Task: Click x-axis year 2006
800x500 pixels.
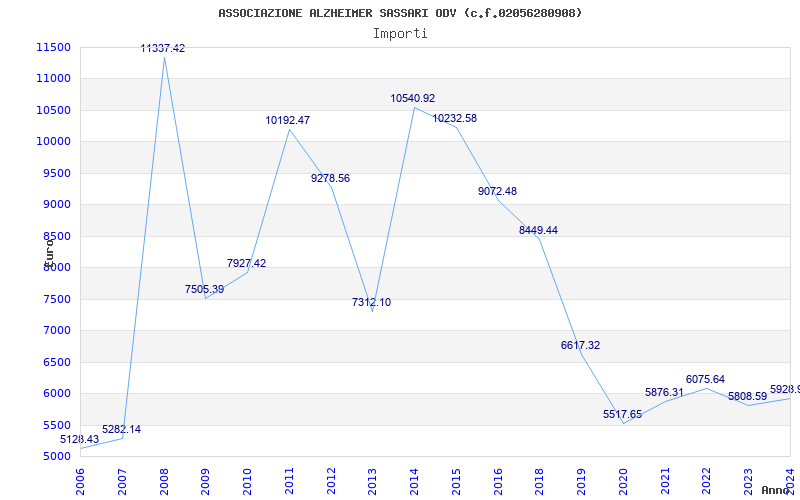Action: pyautogui.click(x=80, y=482)
